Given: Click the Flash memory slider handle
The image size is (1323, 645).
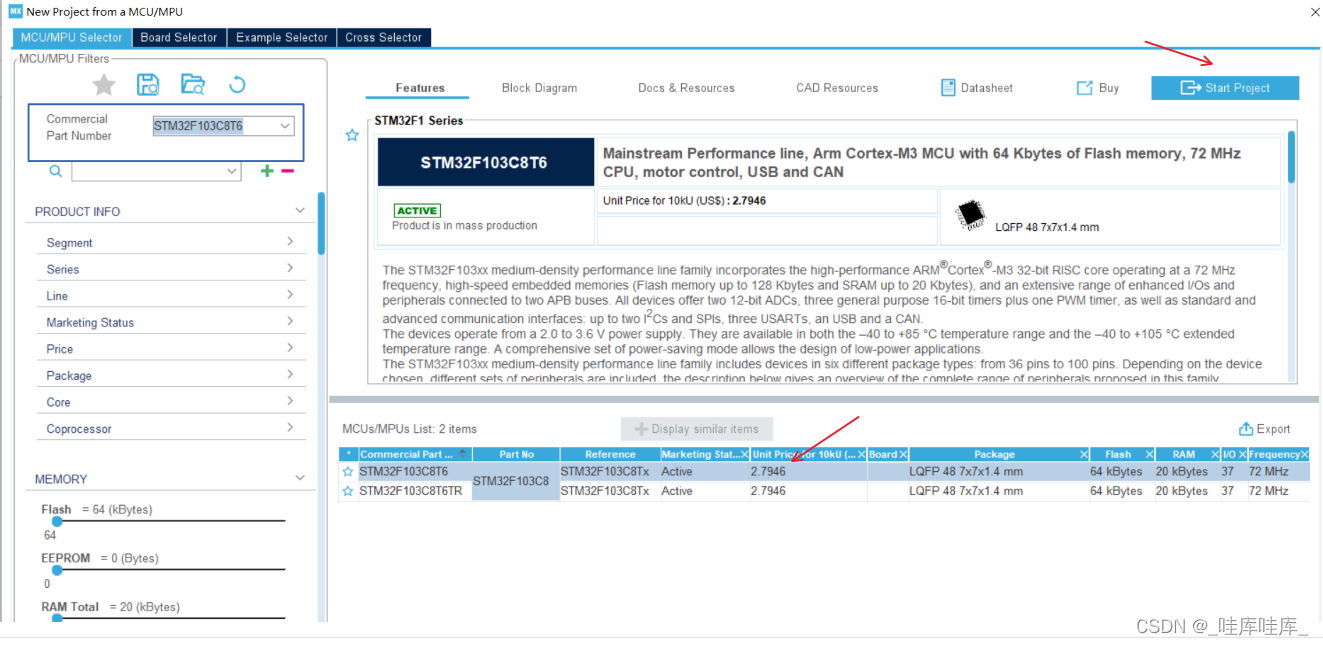Looking at the screenshot, I should 57,521.
